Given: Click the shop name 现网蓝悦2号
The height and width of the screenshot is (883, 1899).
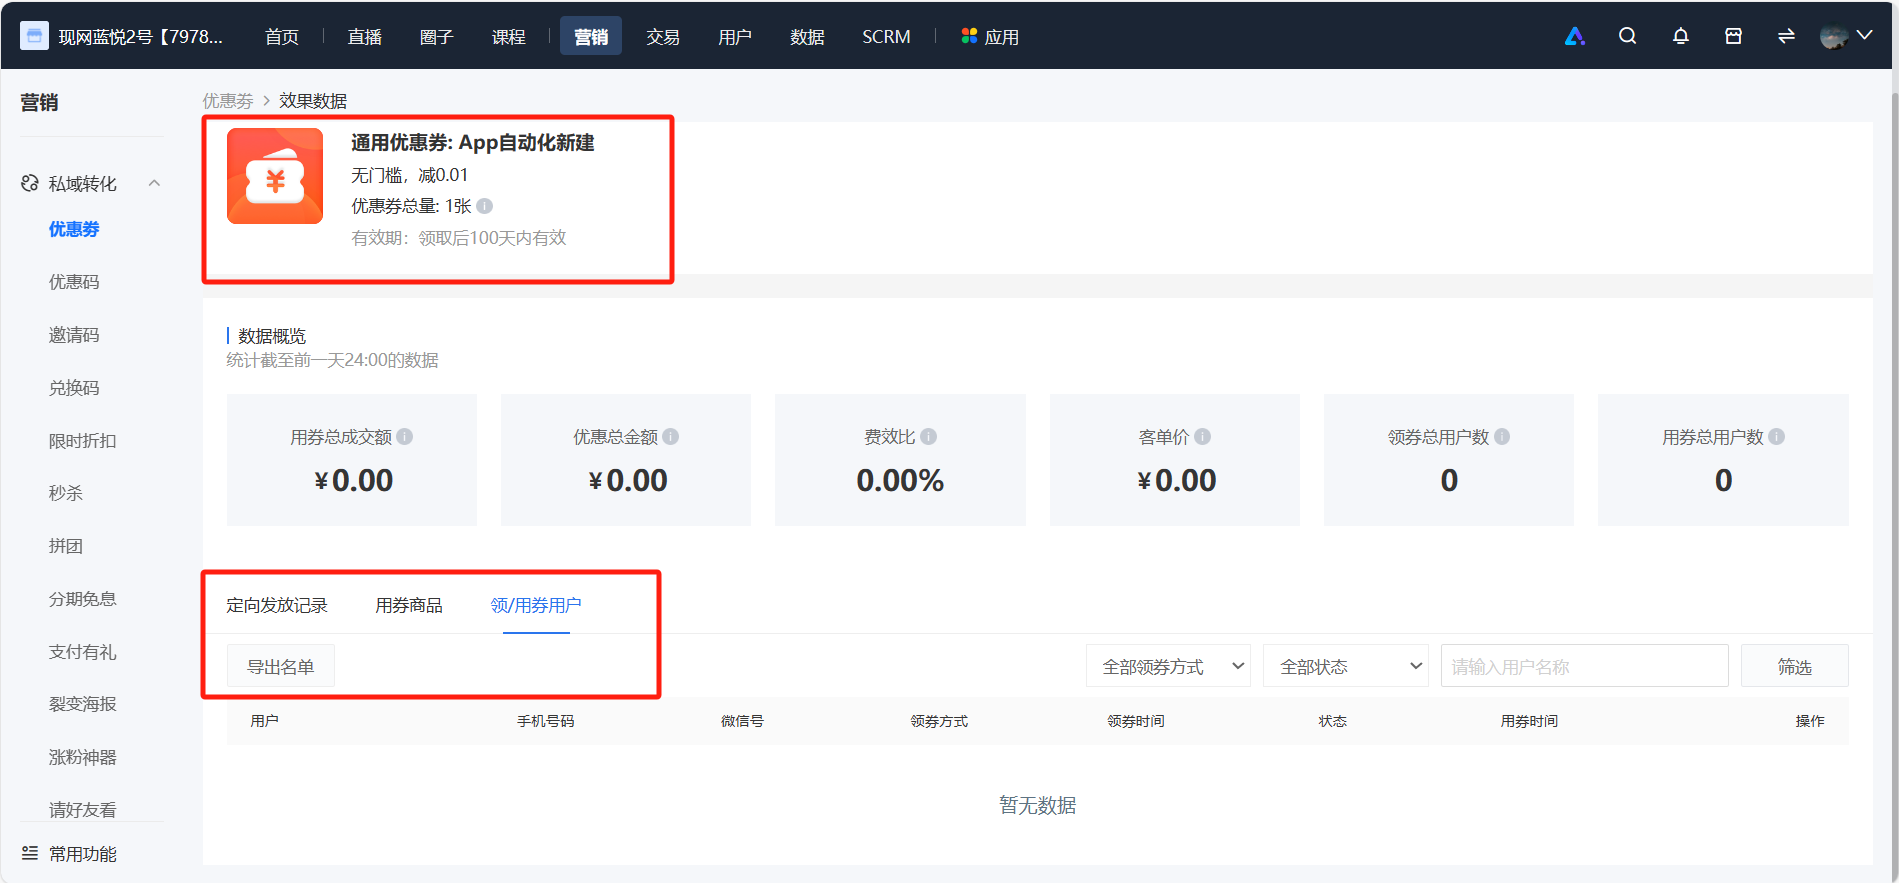Looking at the screenshot, I should (140, 37).
